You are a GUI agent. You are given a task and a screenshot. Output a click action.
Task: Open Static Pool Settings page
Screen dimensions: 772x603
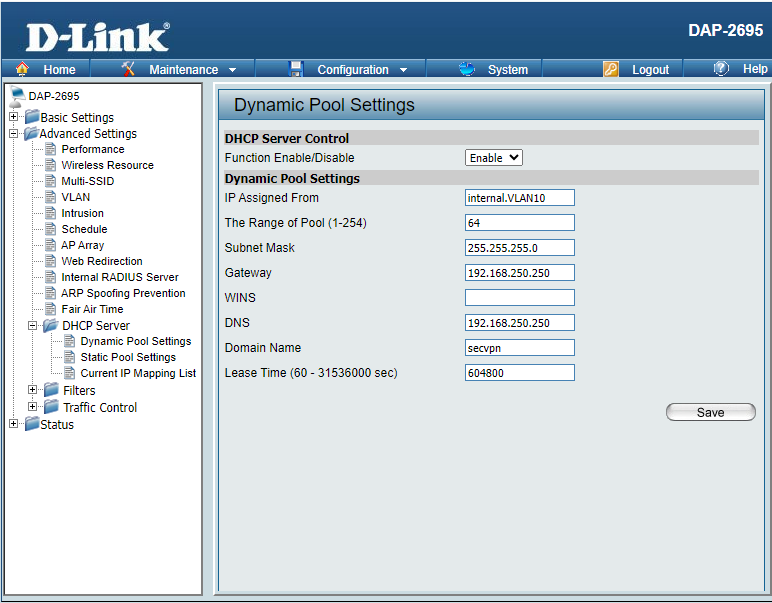[128, 357]
